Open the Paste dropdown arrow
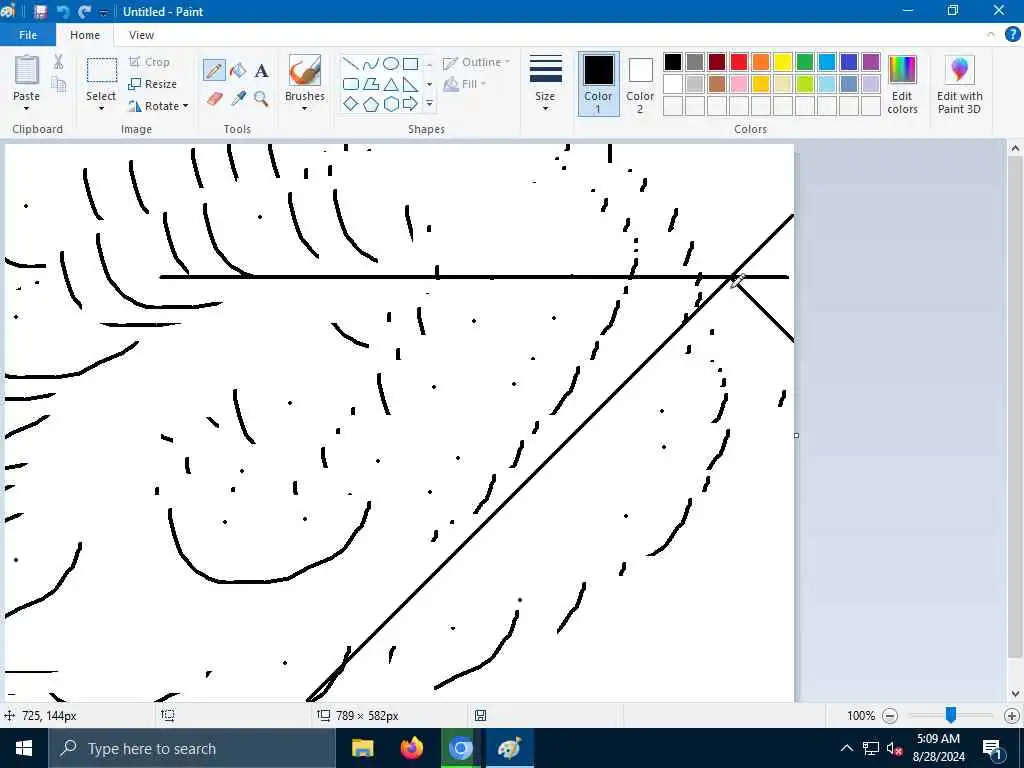 [x=27, y=109]
